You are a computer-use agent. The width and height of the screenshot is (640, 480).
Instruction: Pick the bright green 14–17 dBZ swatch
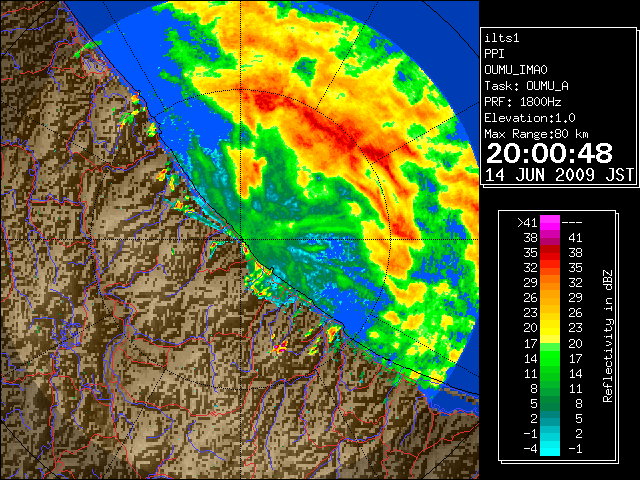tap(550, 358)
